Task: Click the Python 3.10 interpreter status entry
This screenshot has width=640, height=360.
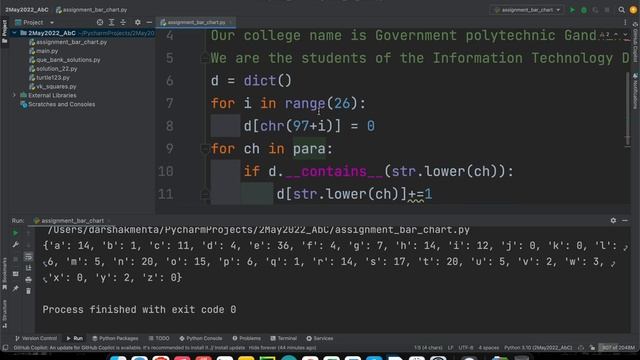Action: [x=538, y=348]
